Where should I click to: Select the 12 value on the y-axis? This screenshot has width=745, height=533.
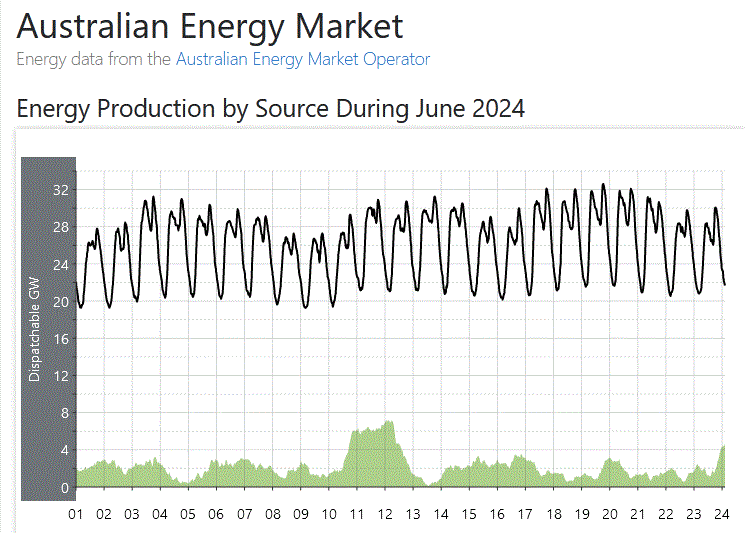61,376
